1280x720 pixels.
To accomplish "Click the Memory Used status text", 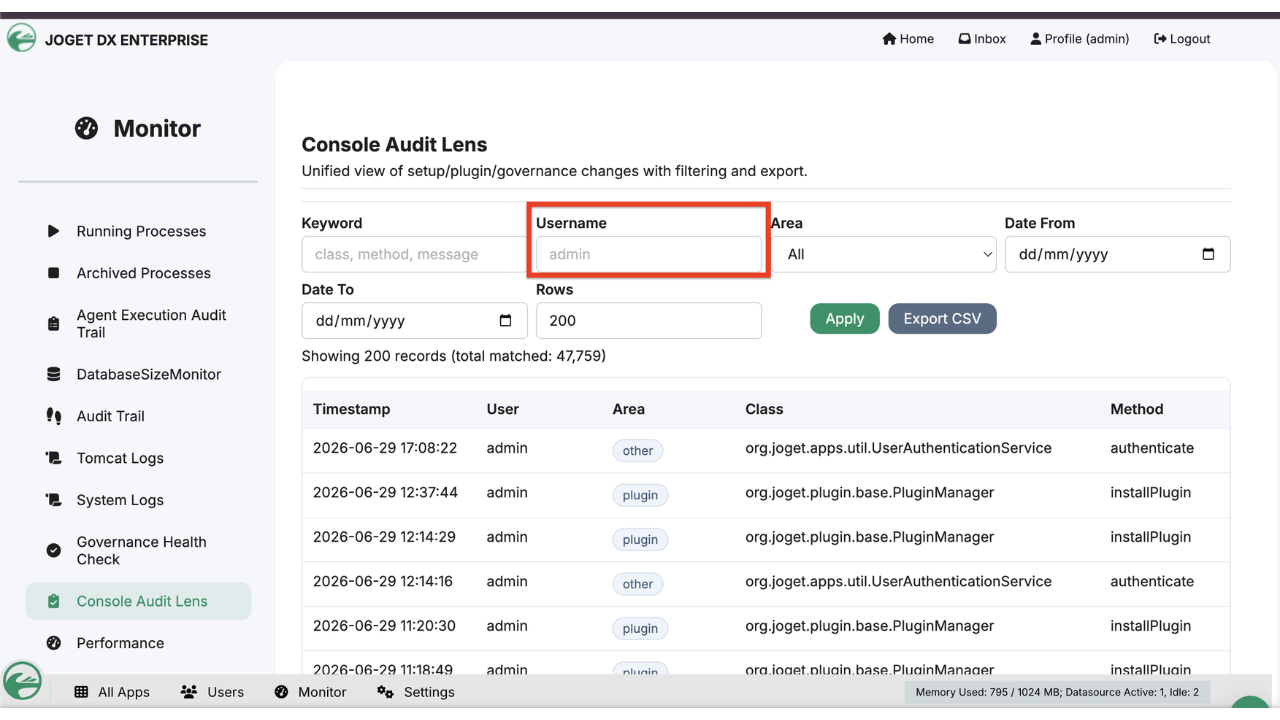I will coord(1056,692).
